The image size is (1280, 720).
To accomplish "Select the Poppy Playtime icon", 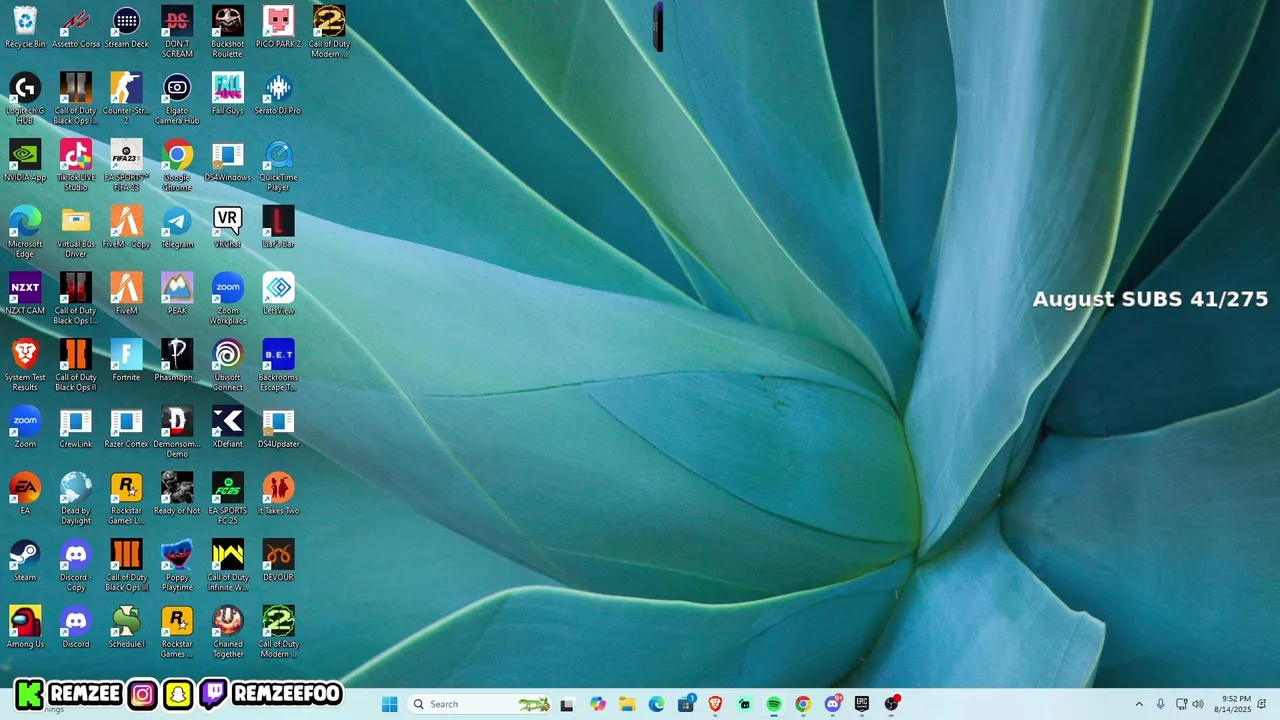I will pyautogui.click(x=177, y=566).
